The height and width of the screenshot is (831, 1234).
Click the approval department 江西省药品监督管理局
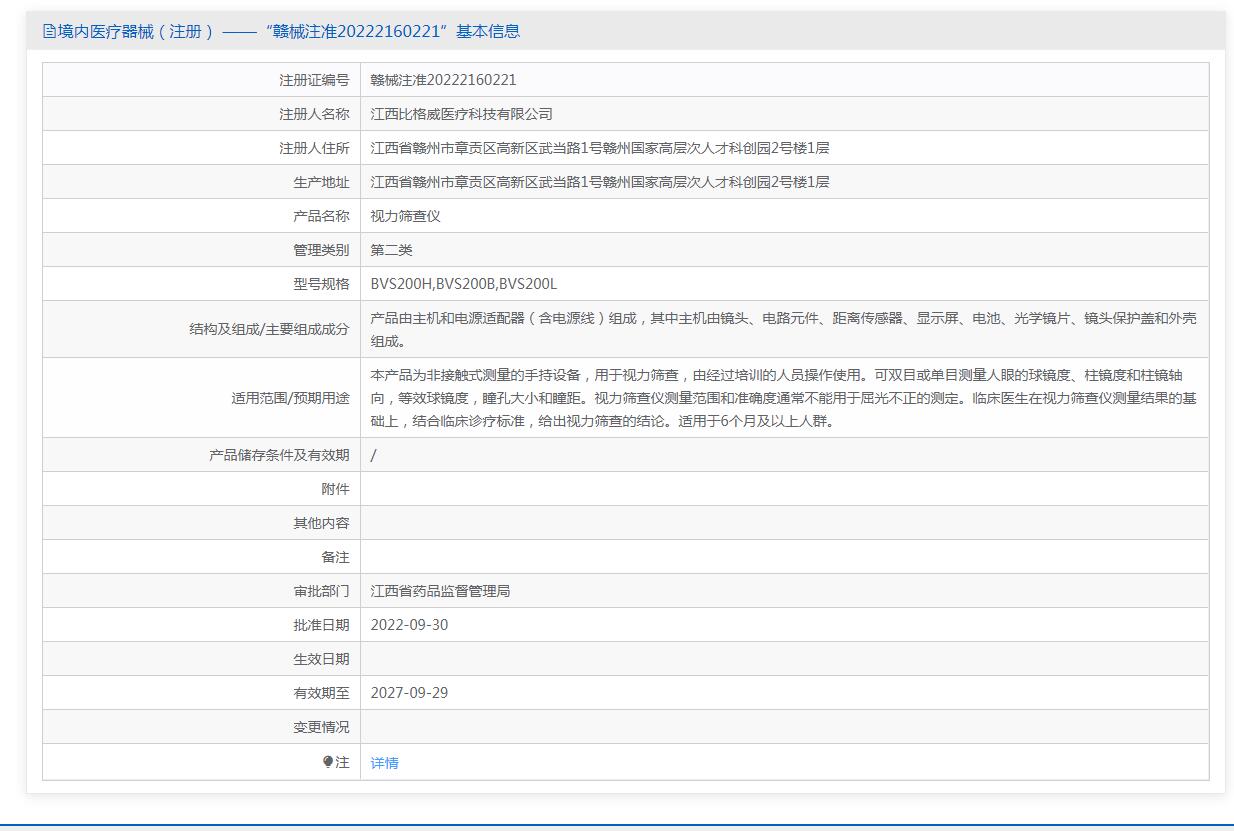[440, 591]
